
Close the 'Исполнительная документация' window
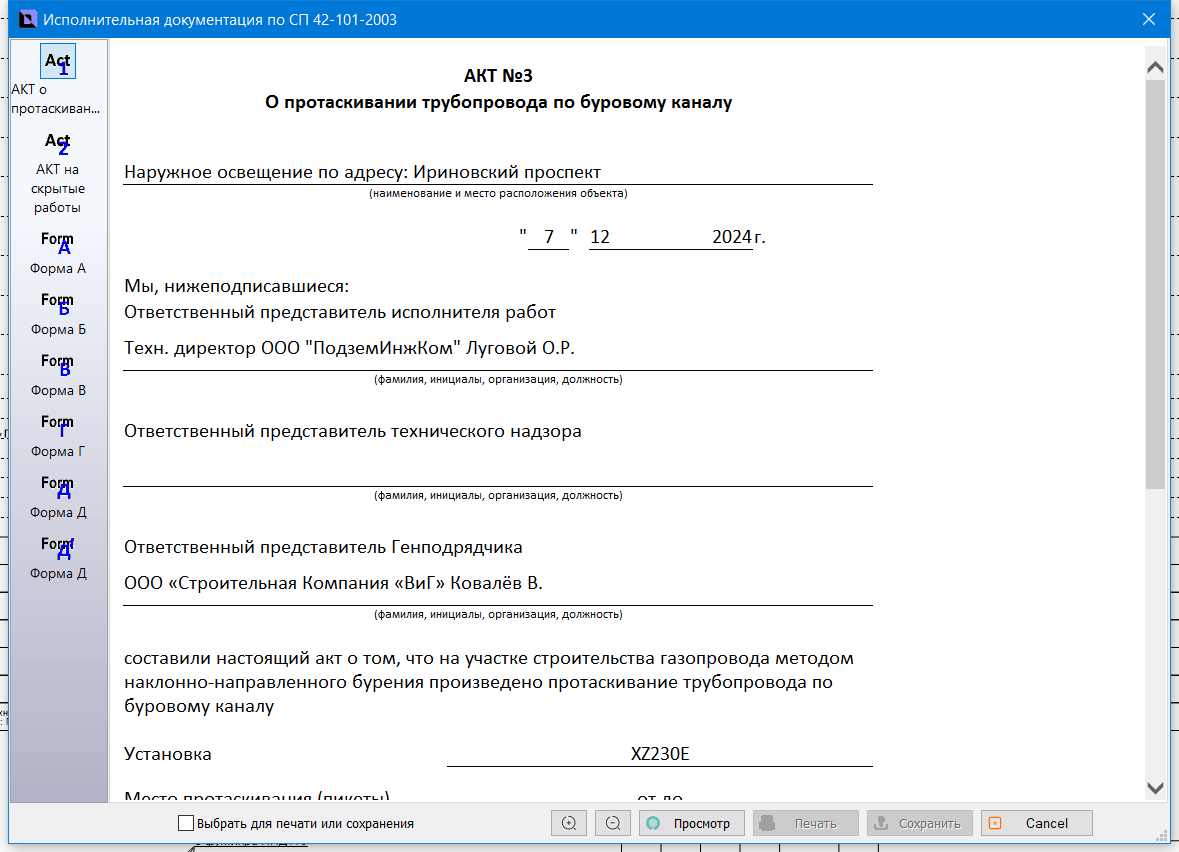[1149, 19]
